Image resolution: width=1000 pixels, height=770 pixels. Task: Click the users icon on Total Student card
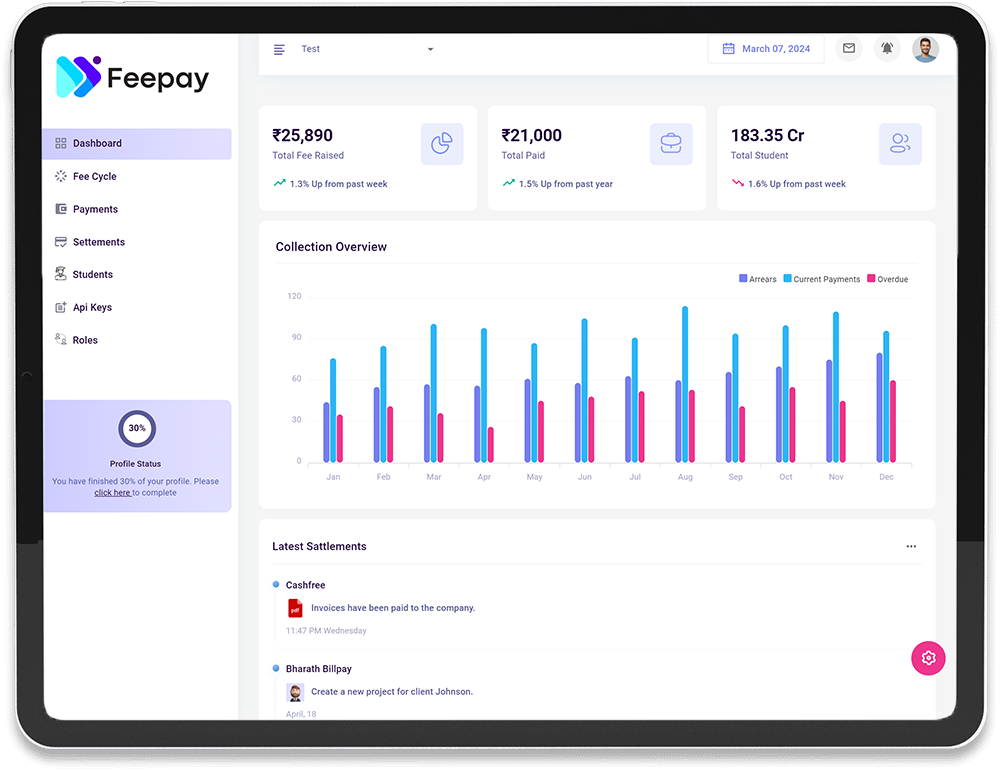[x=900, y=144]
